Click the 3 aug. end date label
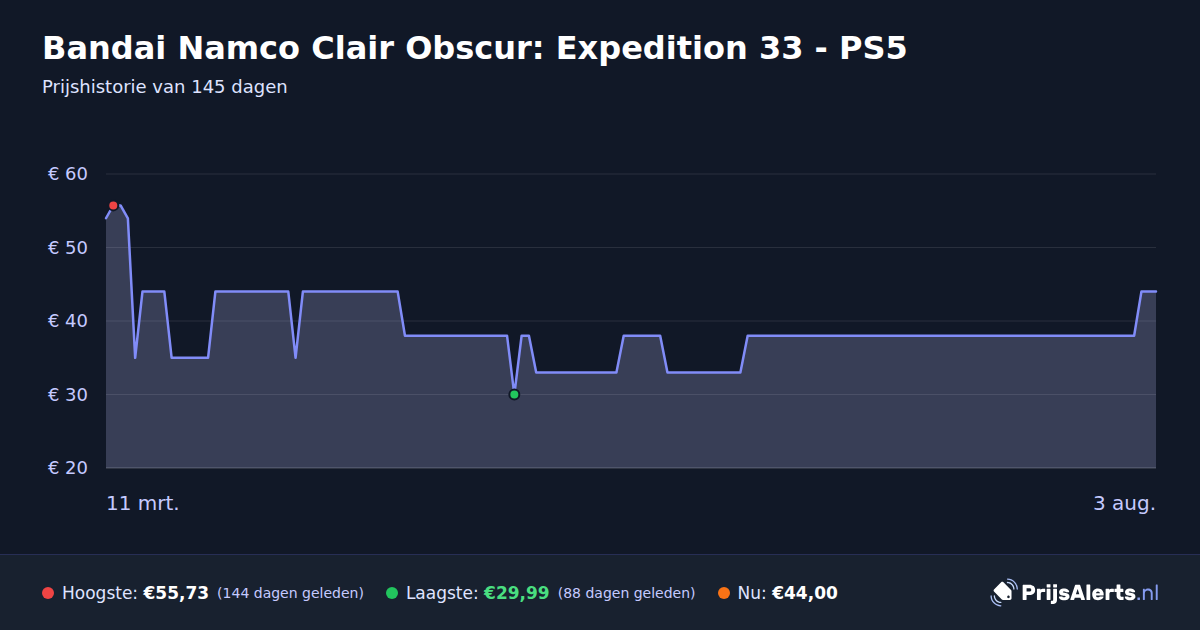 click(x=1124, y=503)
